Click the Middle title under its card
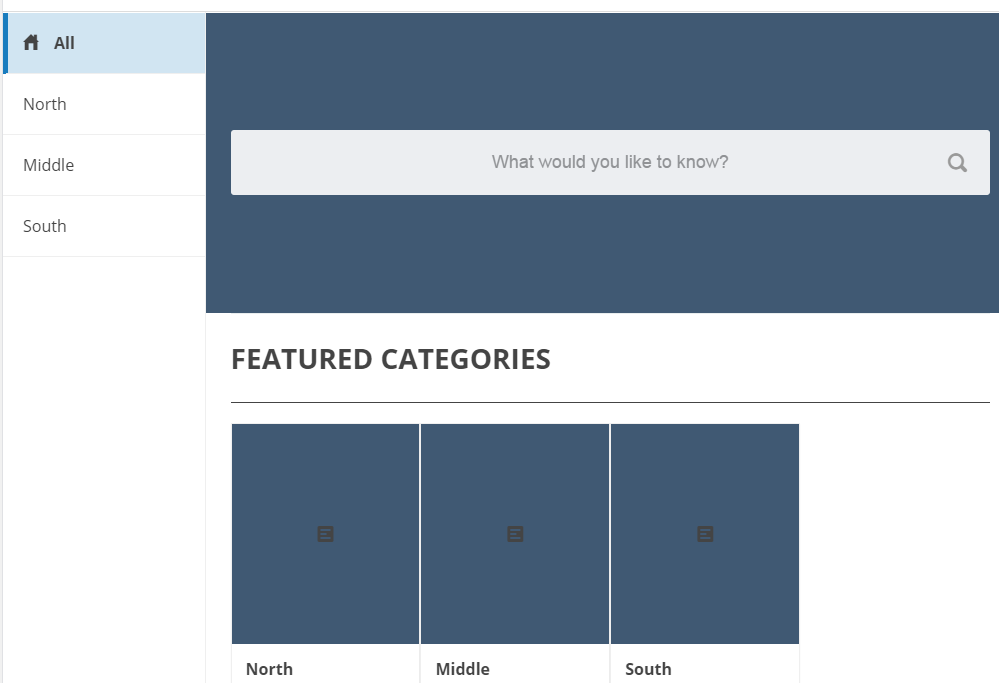The image size is (999, 683). pyautogui.click(x=462, y=669)
